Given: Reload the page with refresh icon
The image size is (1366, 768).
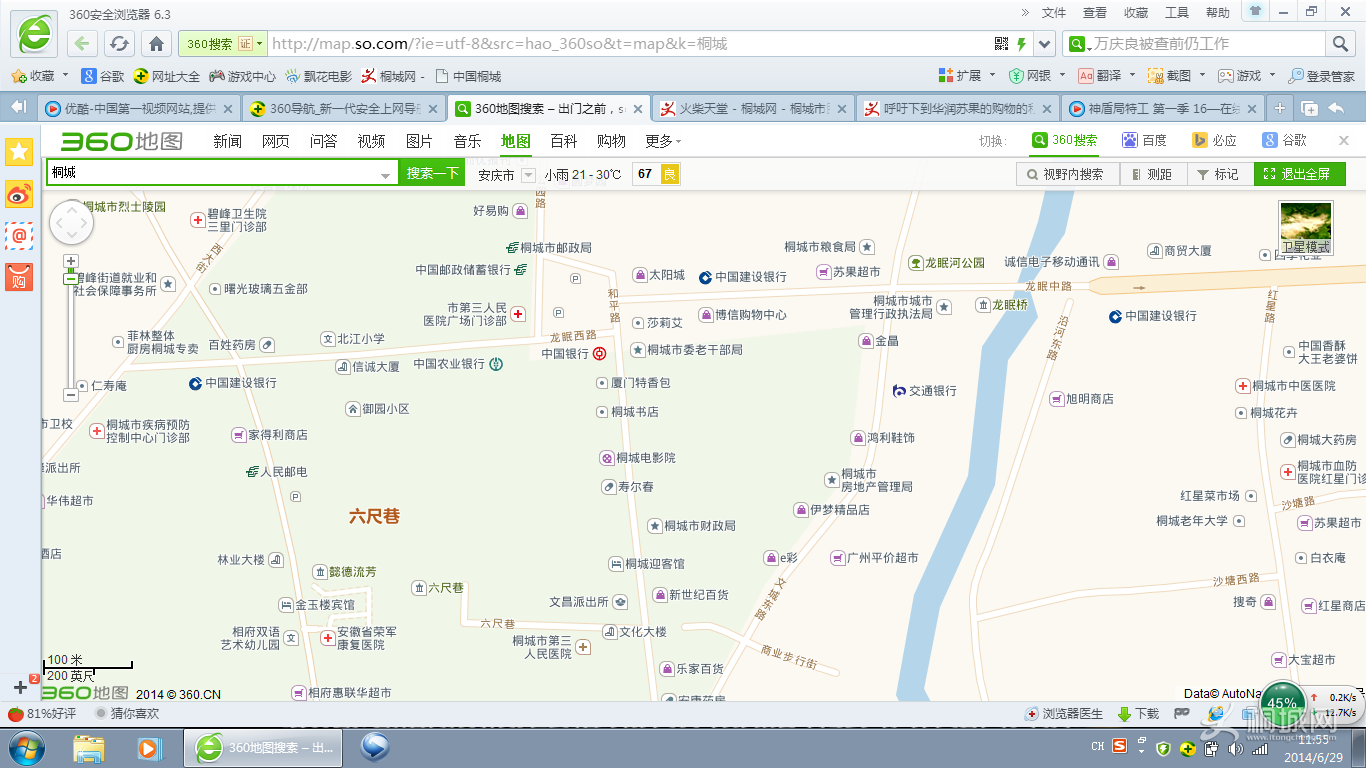Looking at the screenshot, I should coord(120,44).
